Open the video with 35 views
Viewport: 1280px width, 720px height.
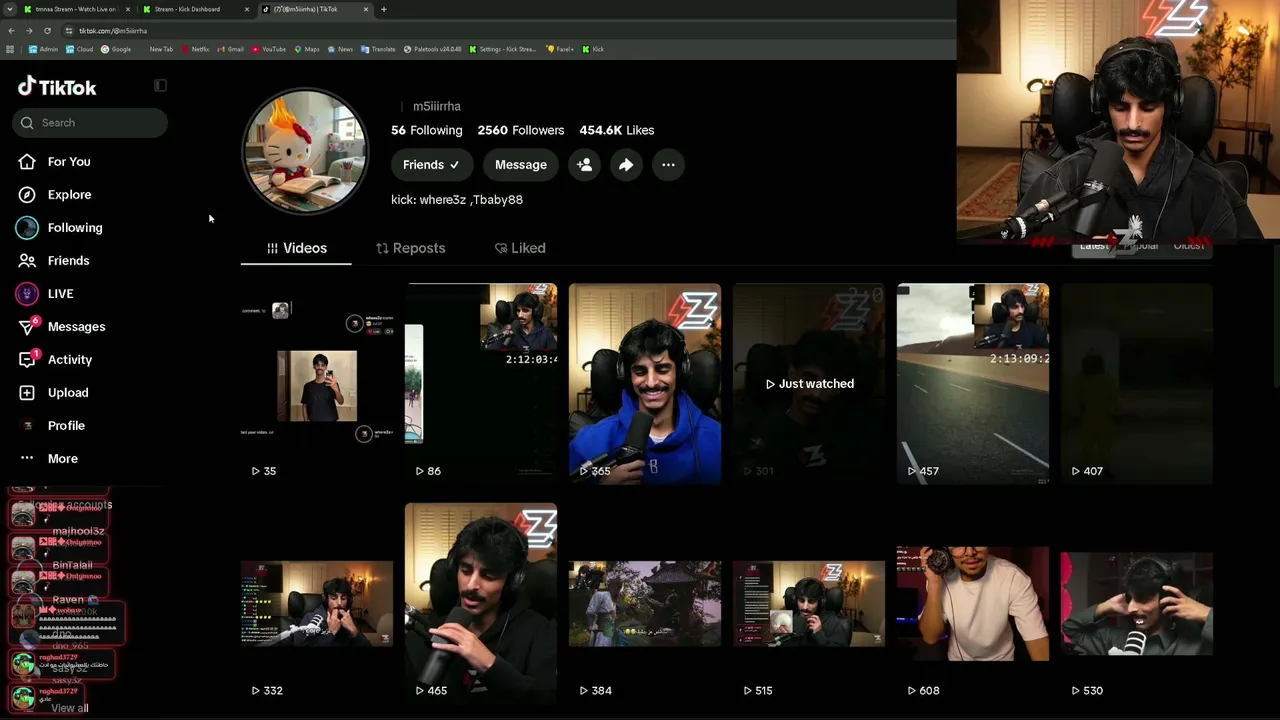coord(317,384)
